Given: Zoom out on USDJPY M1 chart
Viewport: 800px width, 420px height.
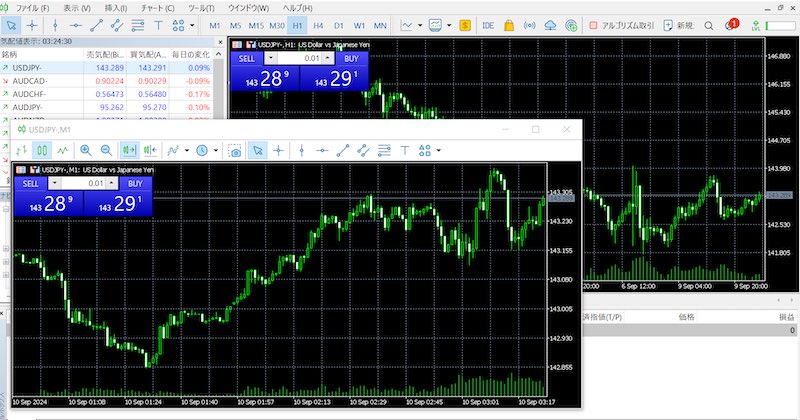Looking at the screenshot, I should coord(106,150).
